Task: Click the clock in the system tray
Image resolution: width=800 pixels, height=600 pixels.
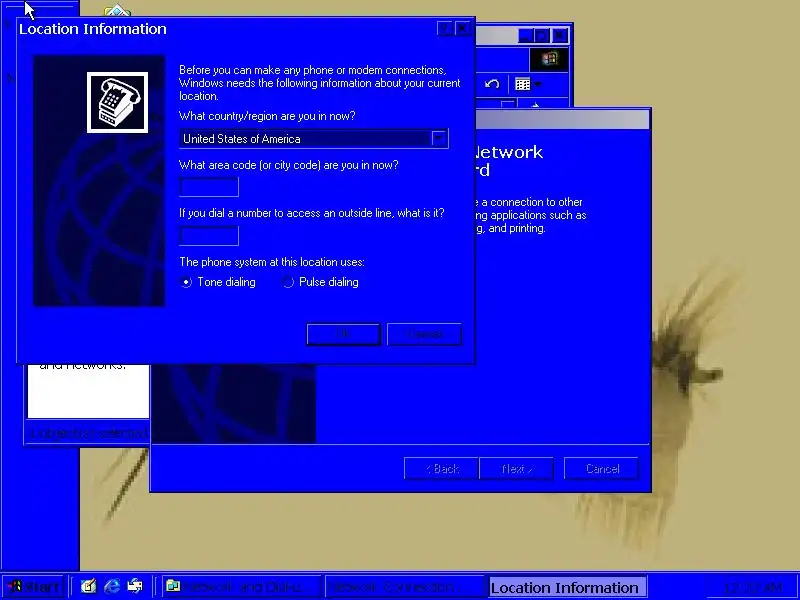Action: 753,587
